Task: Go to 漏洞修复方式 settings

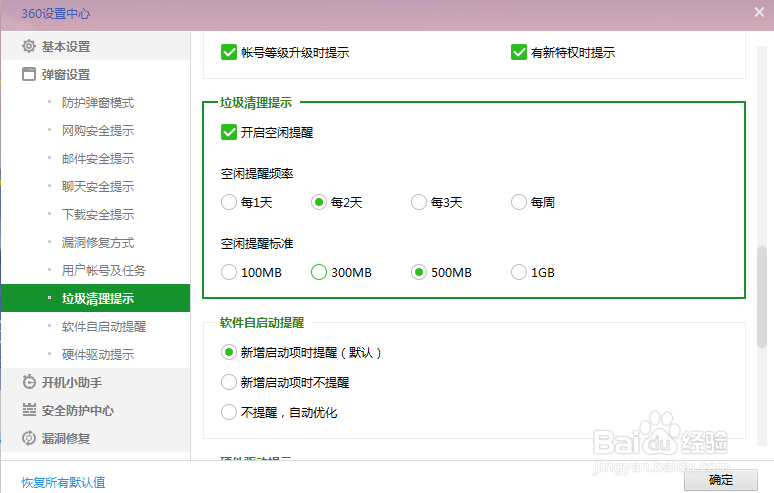Action: [x=98, y=242]
